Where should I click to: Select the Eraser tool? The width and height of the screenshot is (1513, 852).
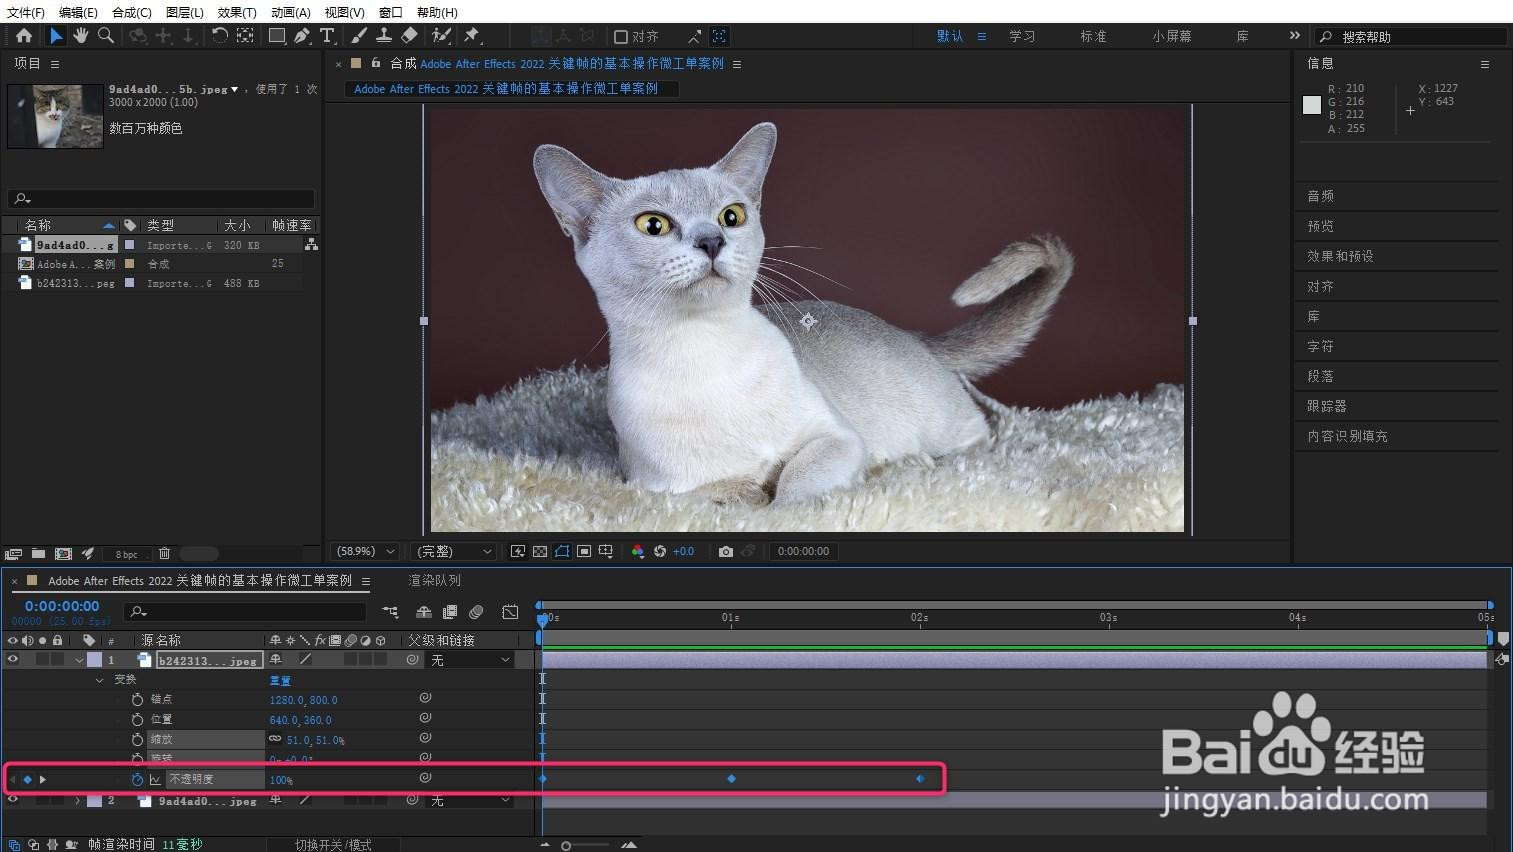point(409,36)
